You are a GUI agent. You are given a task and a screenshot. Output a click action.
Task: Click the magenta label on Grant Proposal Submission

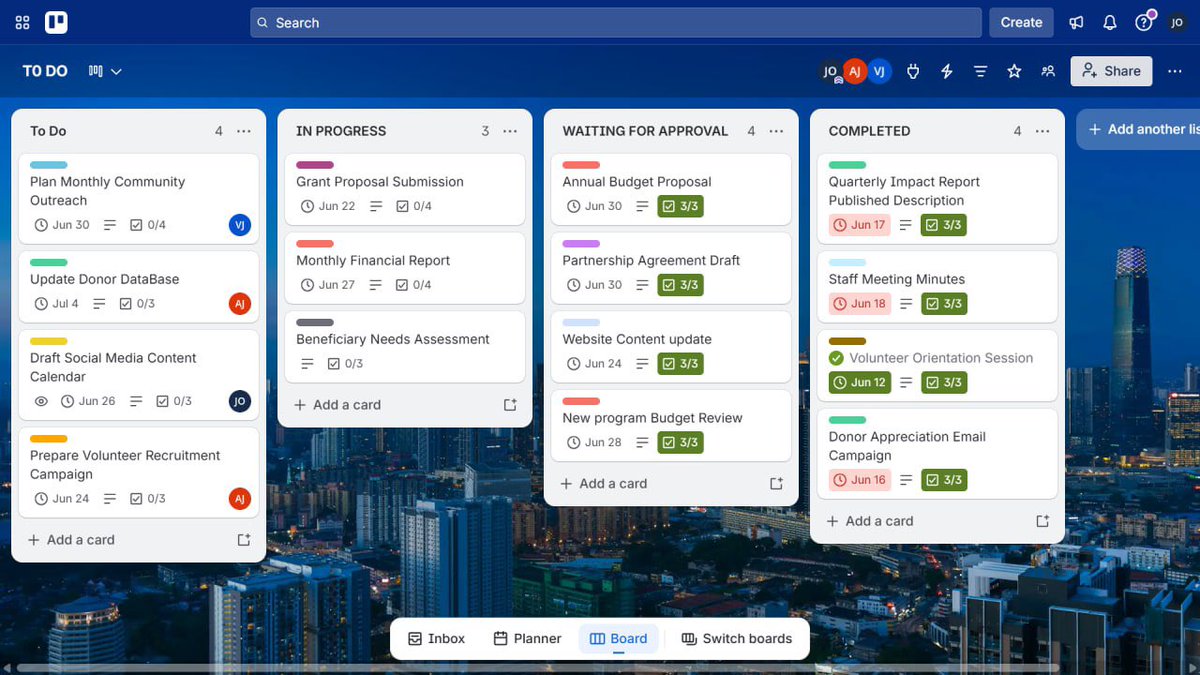coord(315,165)
